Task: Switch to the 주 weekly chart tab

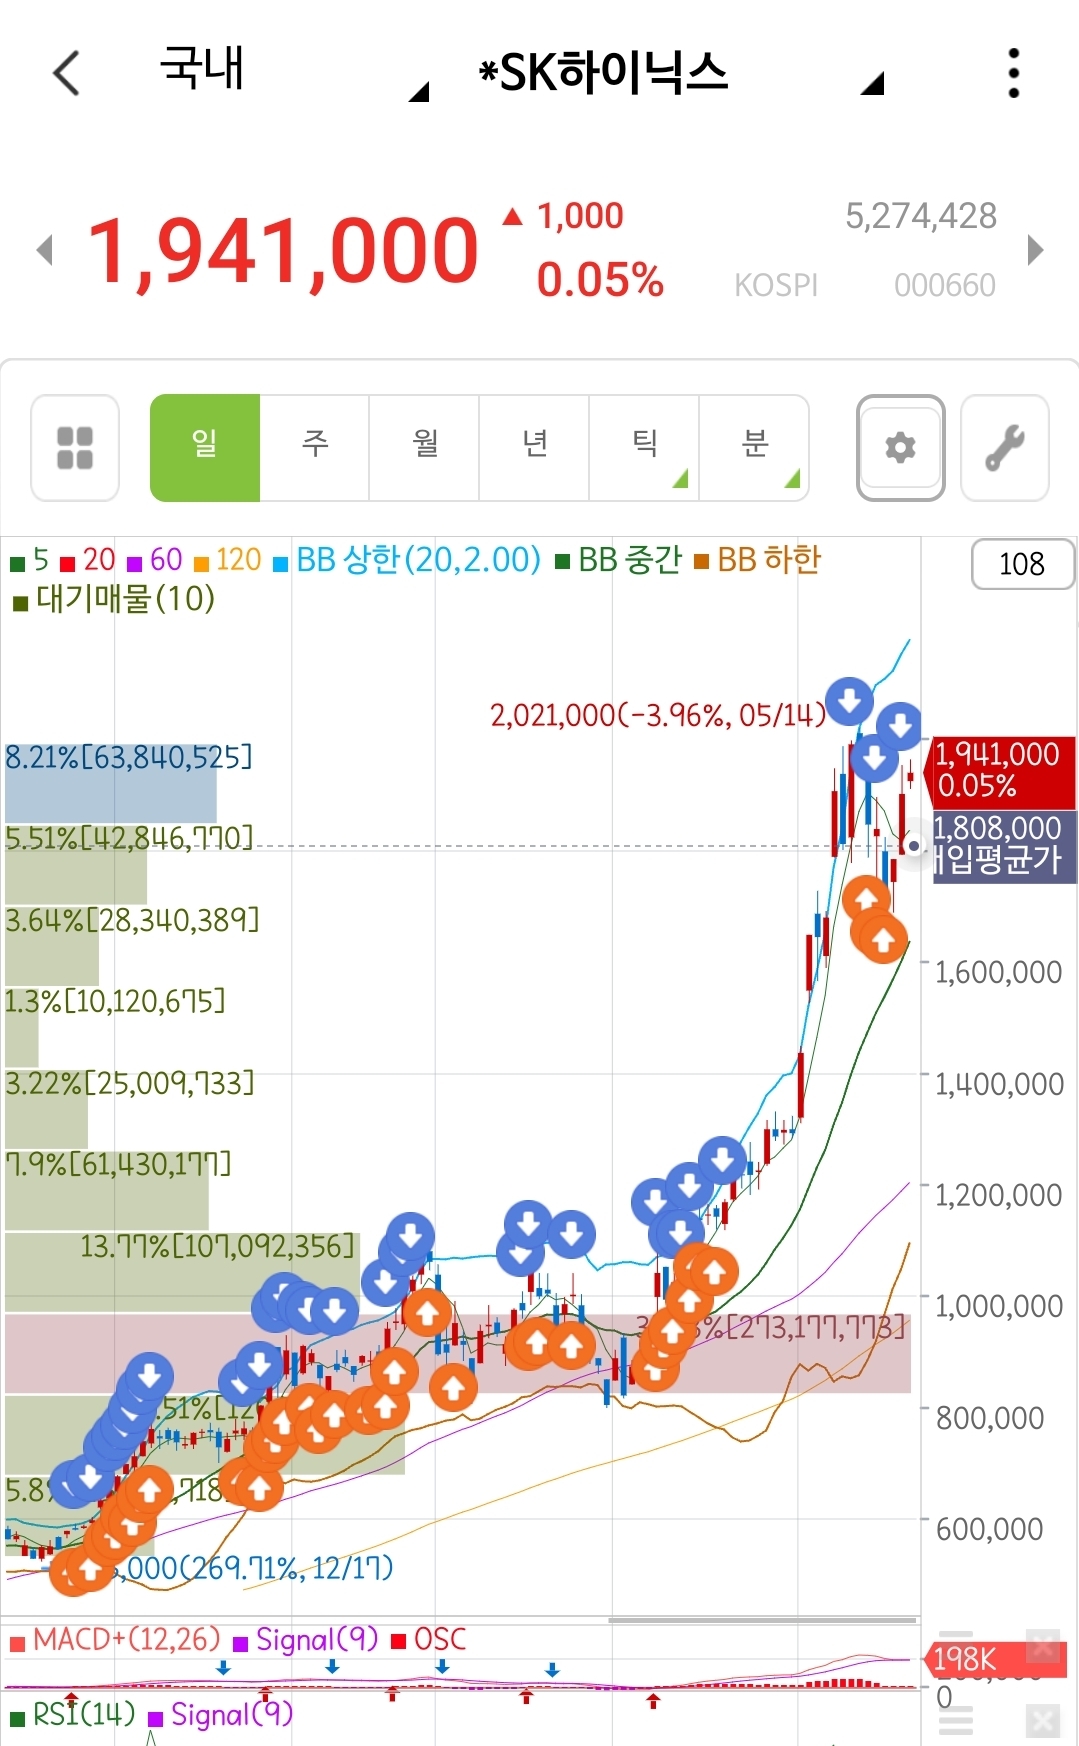Action: [315, 447]
